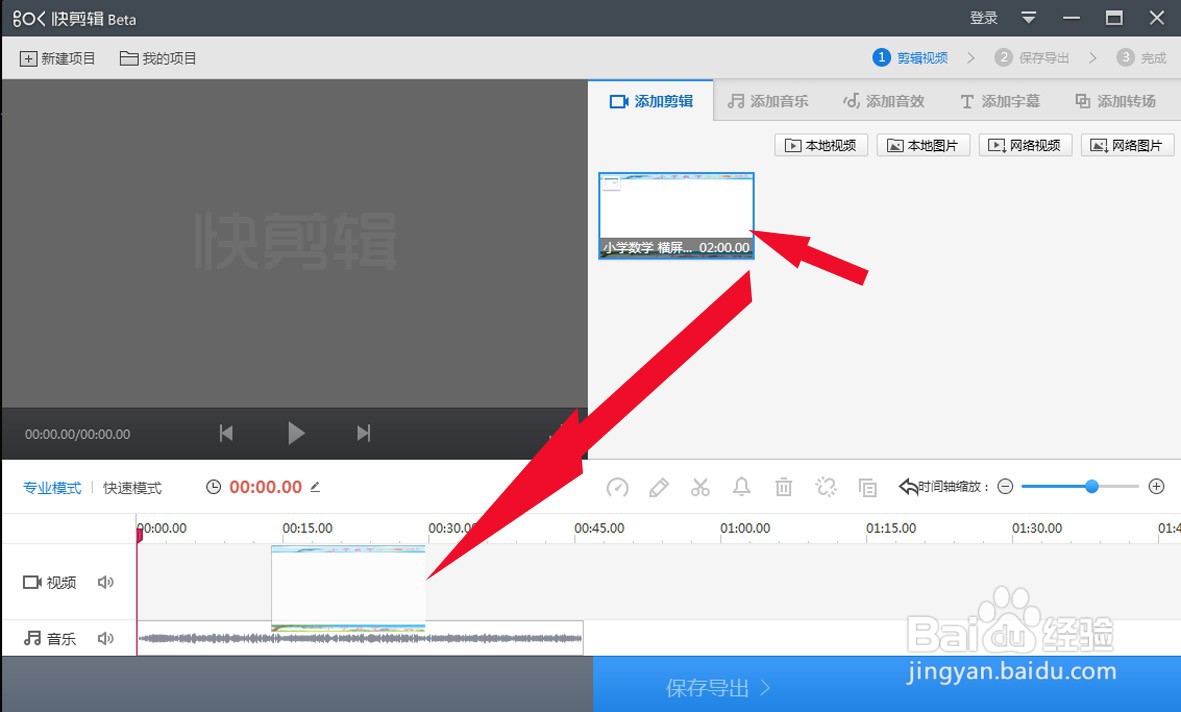This screenshot has width=1181, height=712.
Task: Click the 01:00.00 ruler mark
Action: coord(745,528)
